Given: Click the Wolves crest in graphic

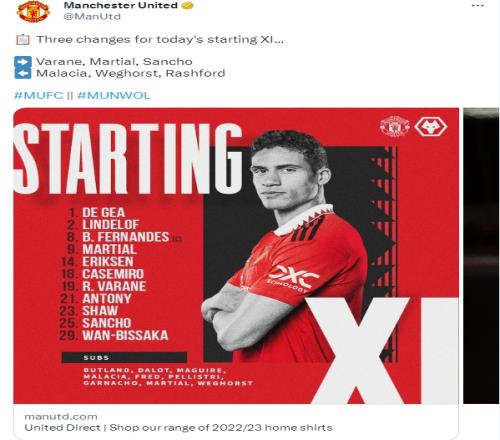Looking at the screenshot, I should [x=431, y=127].
